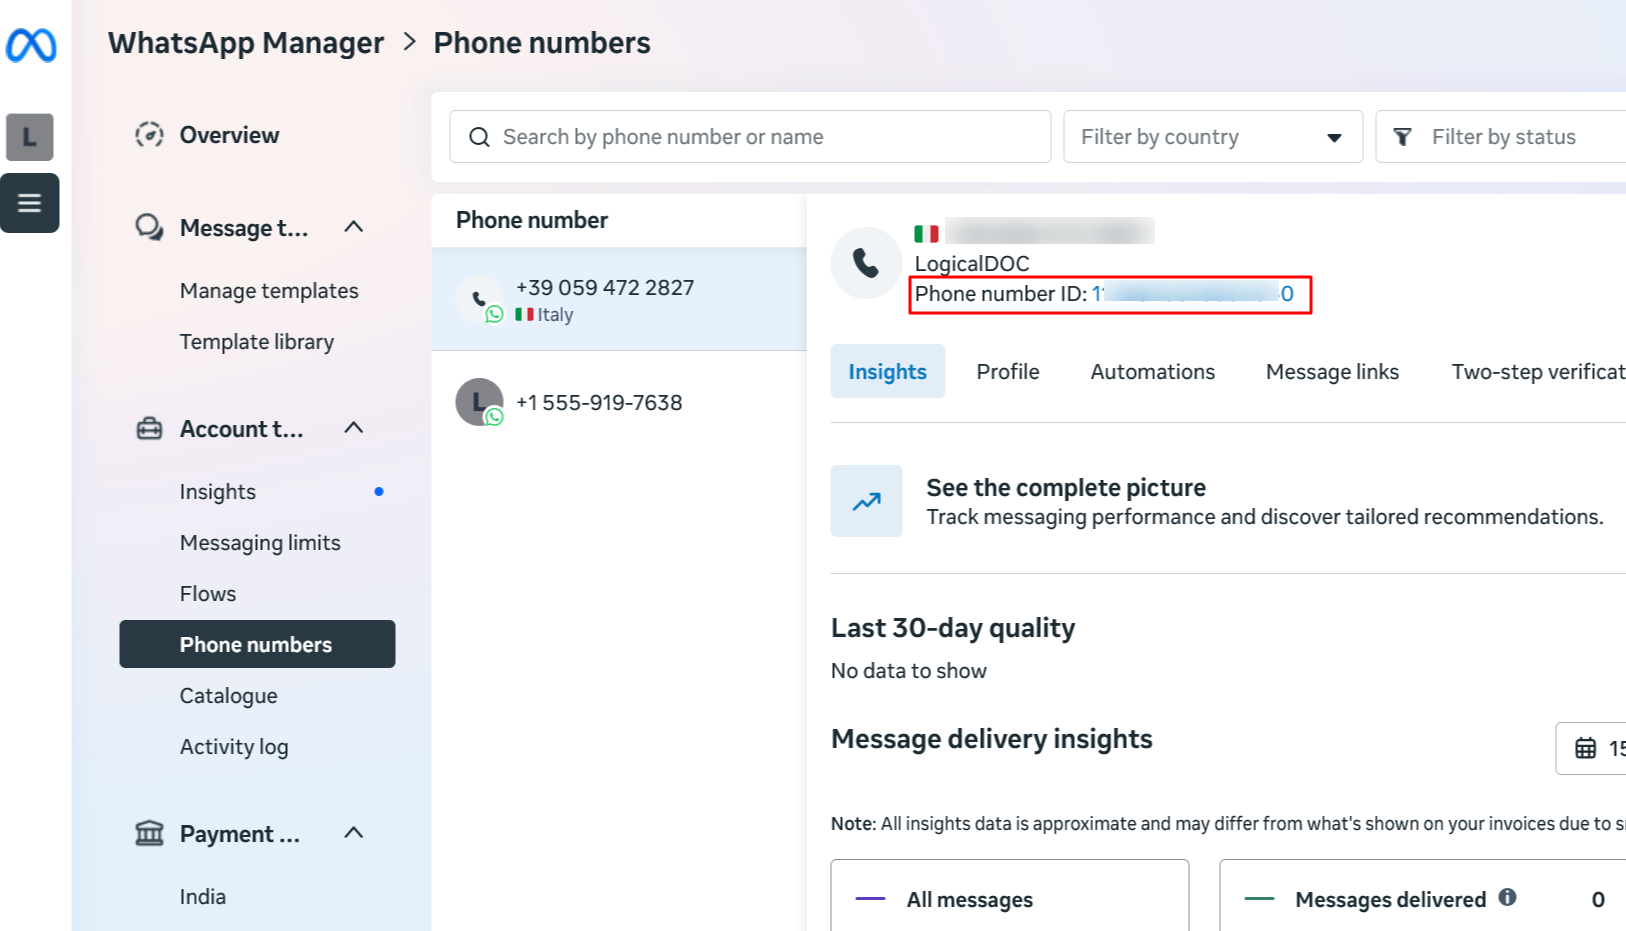The width and height of the screenshot is (1626, 931).
Task: Click WhatsApp Manager breadcrumb
Action: coord(246,43)
